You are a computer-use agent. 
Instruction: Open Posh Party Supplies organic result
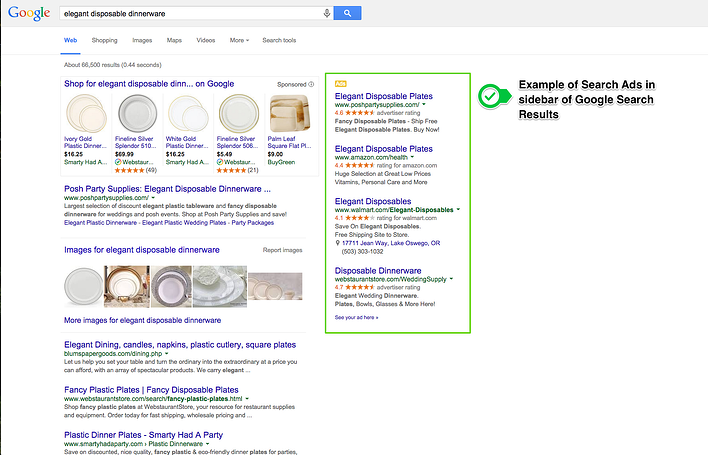[x=168, y=189]
